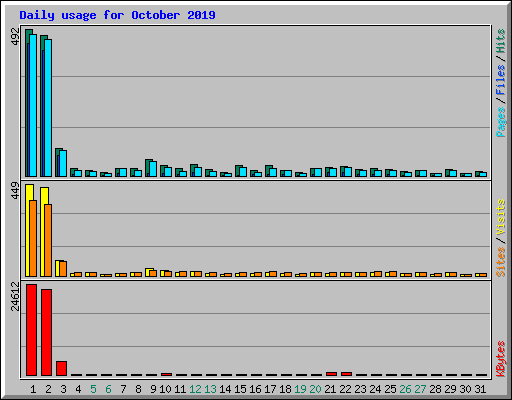Click green weekend day label 20
Screen dimensions: 512x400
[x=315, y=389]
